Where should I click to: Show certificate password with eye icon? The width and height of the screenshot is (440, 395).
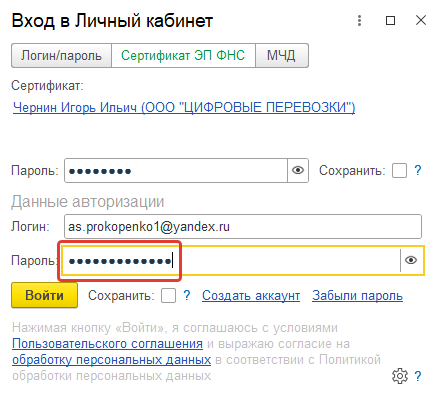[x=298, y=171]
